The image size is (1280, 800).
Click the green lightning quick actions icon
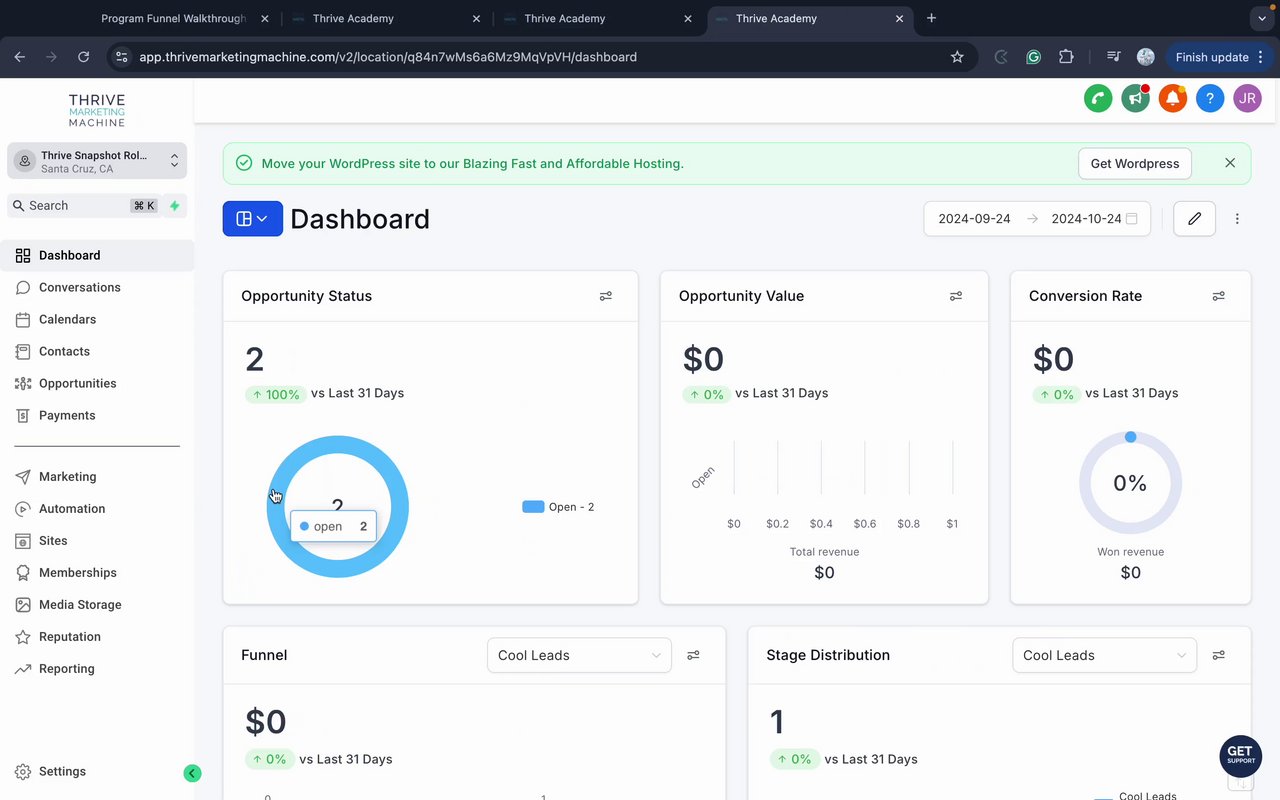tap(175, 206)
